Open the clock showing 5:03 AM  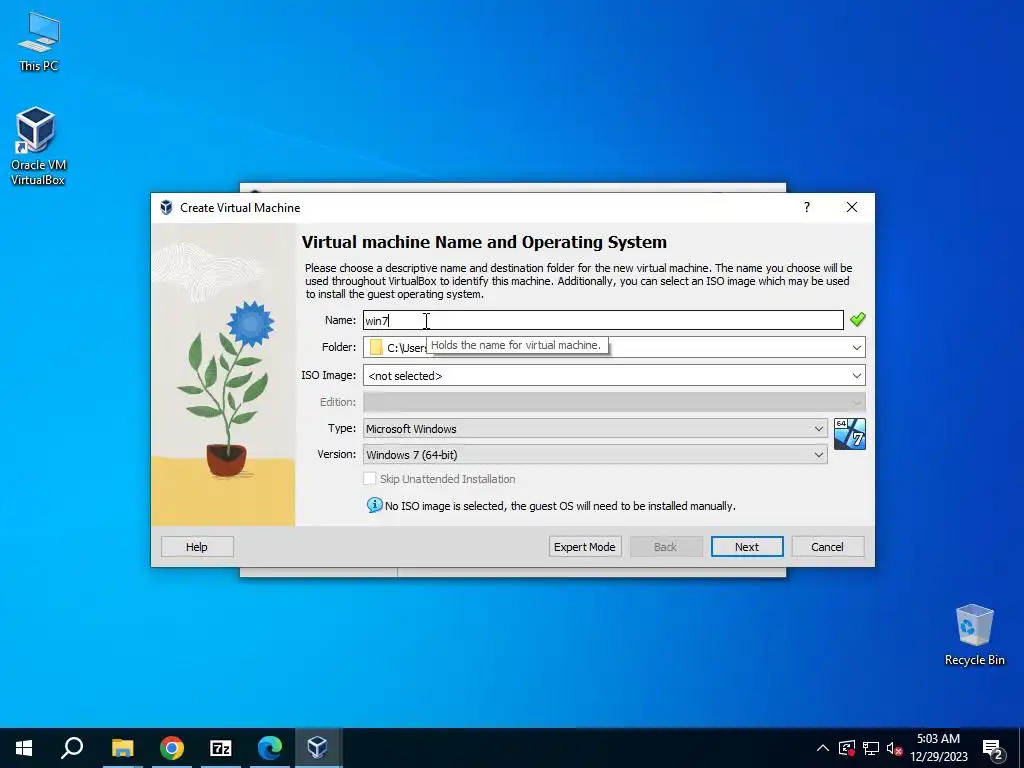pos(938,748)
